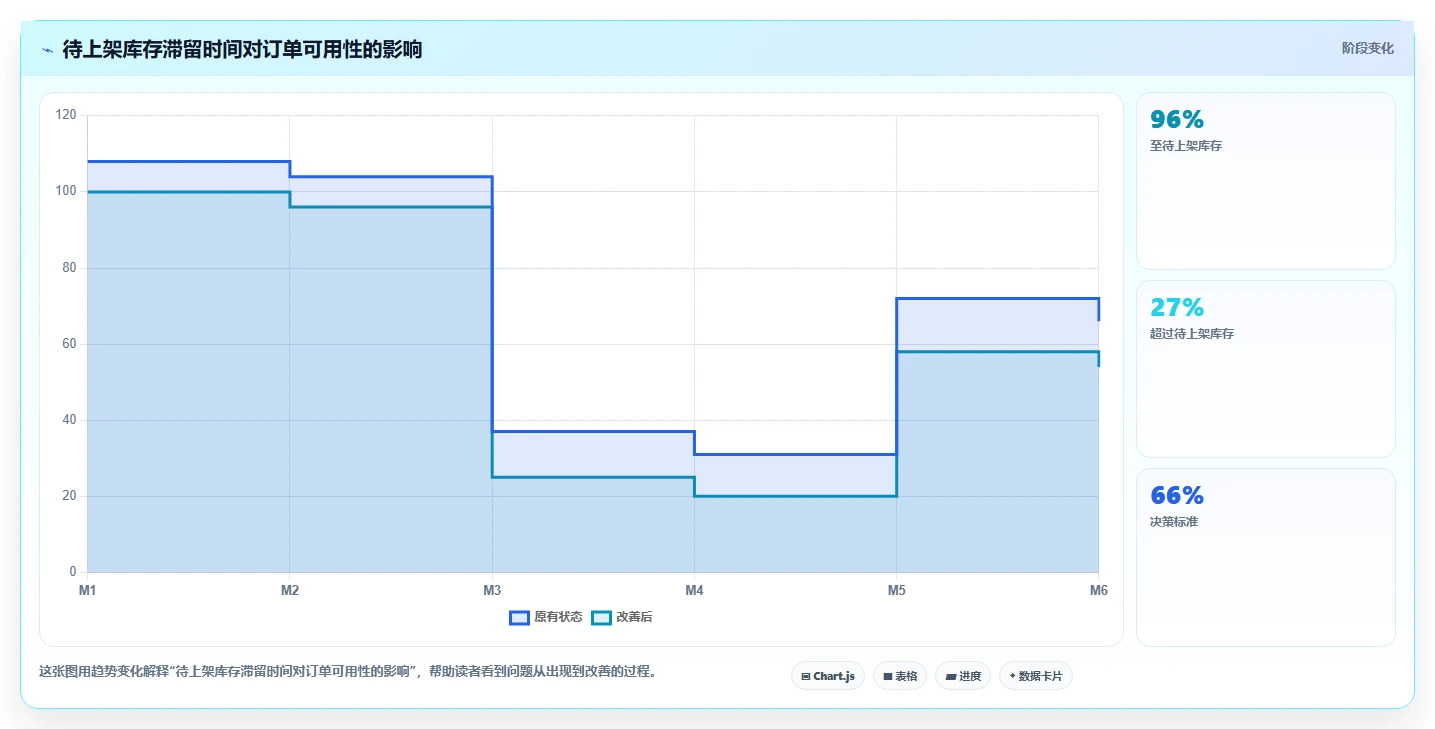Click the 120 y-axis tick label
Image resolution: width=1435 pixels, height=729 pixels.
[x=66, y=115]
